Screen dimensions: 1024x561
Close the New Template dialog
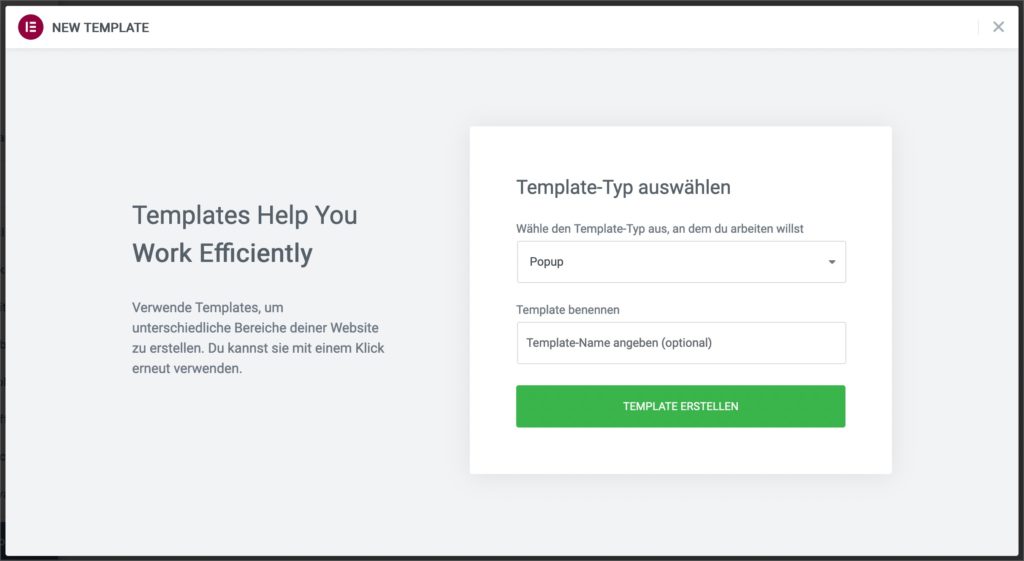click(999, 27)
